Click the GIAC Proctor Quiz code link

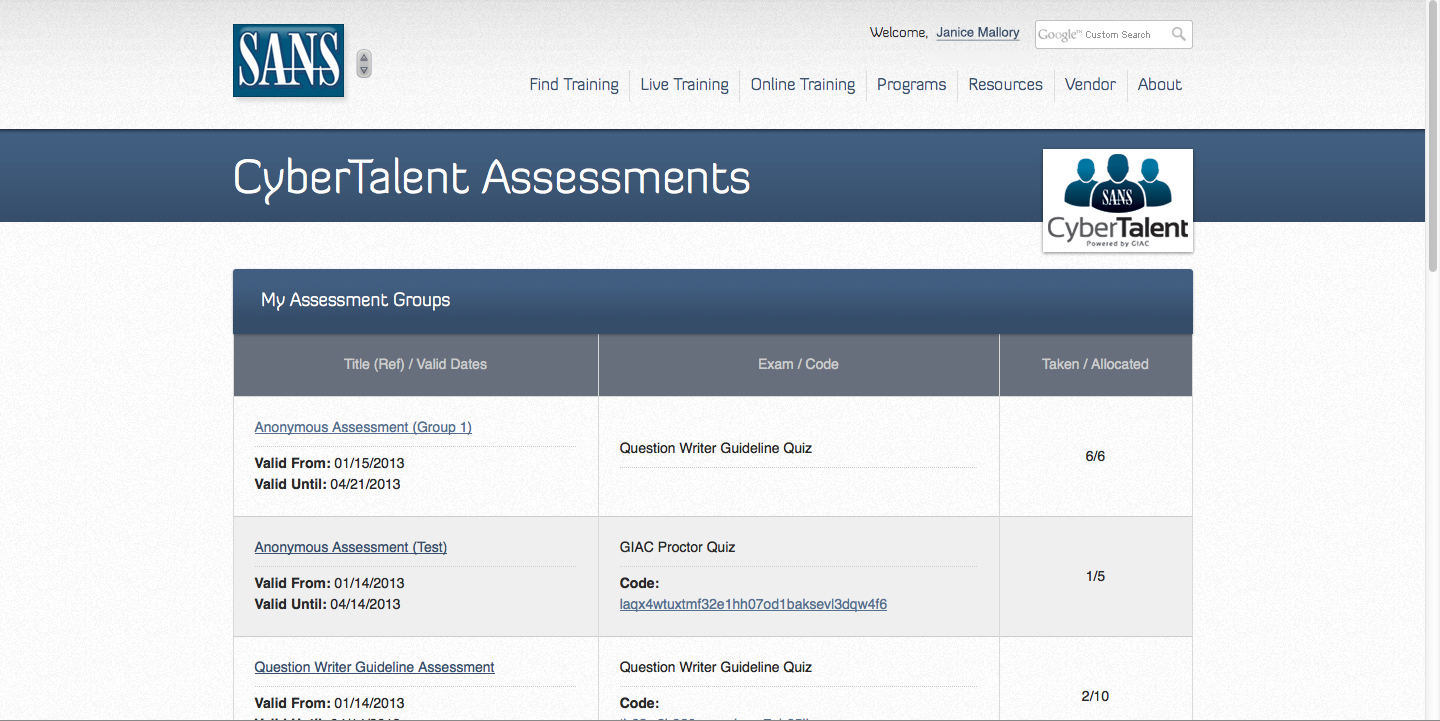tap(753, 604)
